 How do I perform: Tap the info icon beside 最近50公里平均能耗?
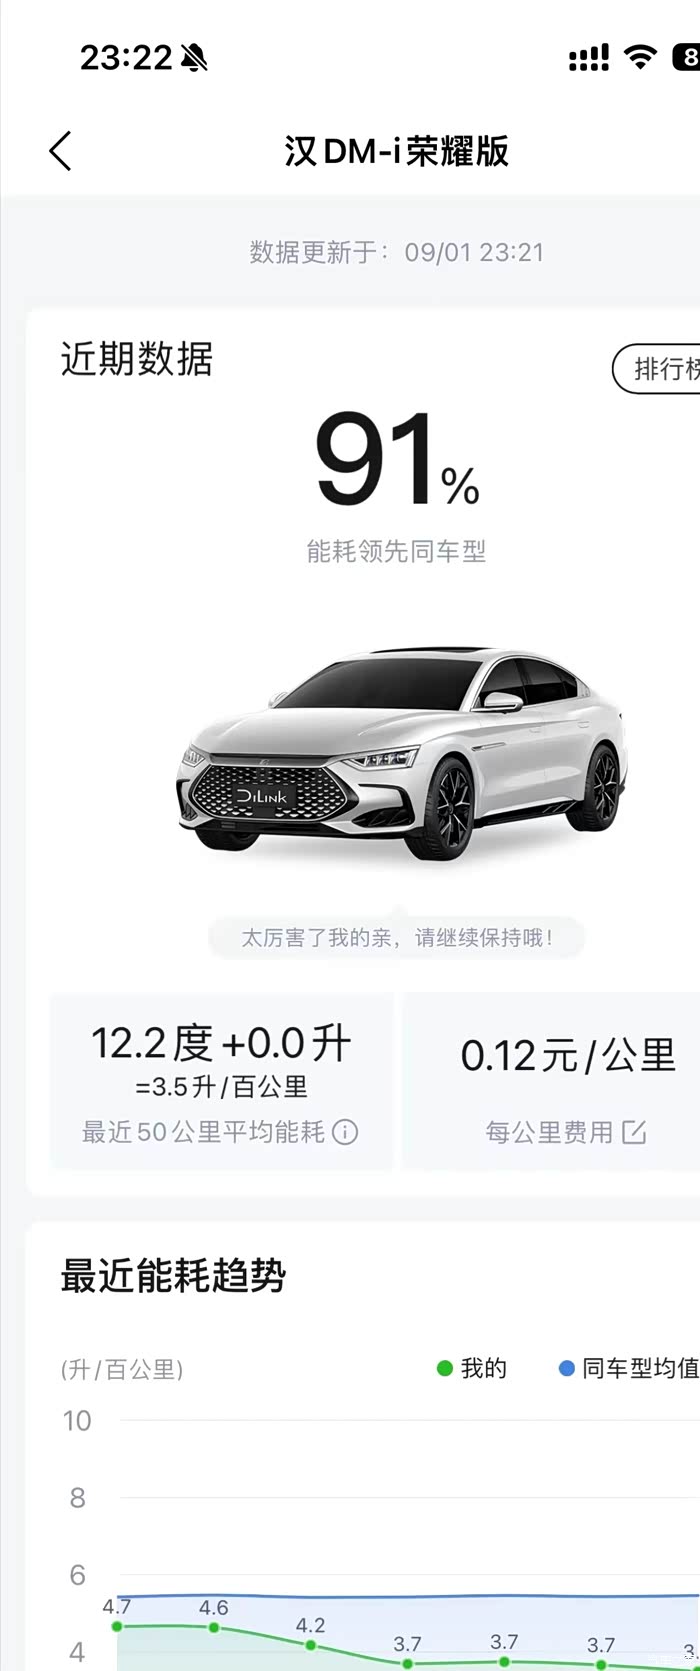coord(345,1132)
